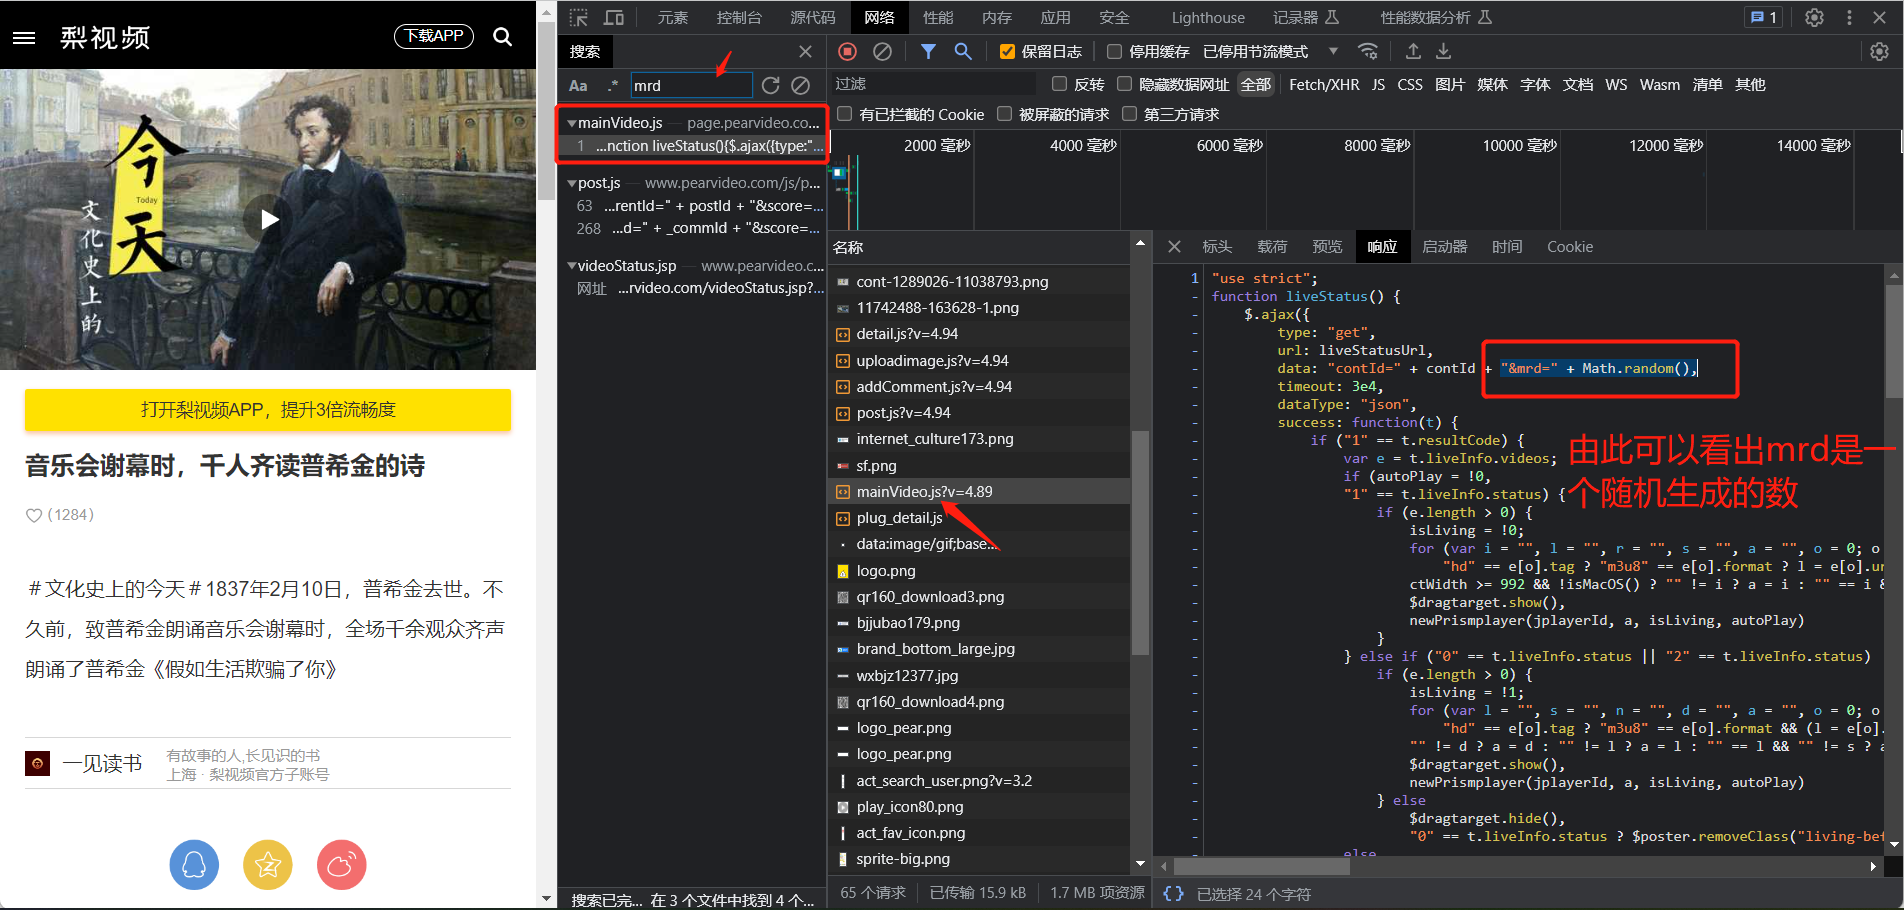Open the DevTools three-dot more menu
This screenshot has width=1904, height=910.
[x=1849, y=18]
